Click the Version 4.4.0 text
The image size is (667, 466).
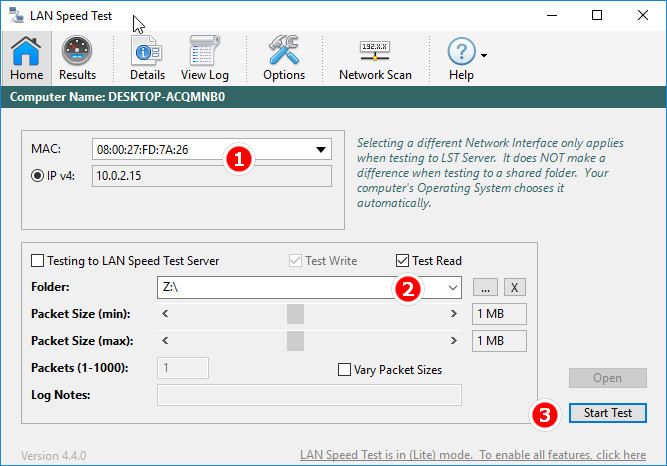pos(54,456)
